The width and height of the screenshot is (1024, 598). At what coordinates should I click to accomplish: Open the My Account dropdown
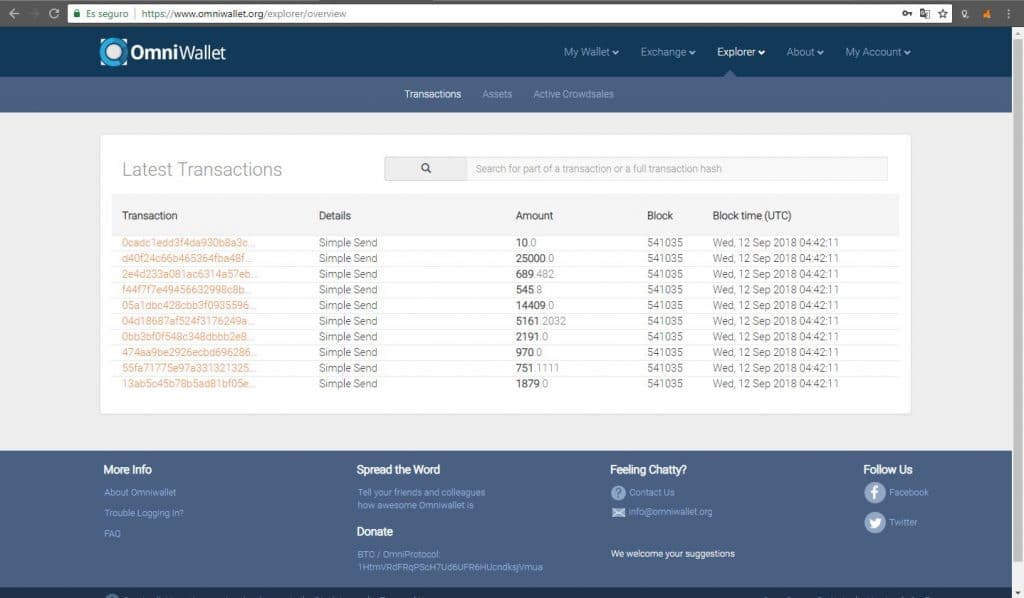pyautogui.click(x=878, y=52)
